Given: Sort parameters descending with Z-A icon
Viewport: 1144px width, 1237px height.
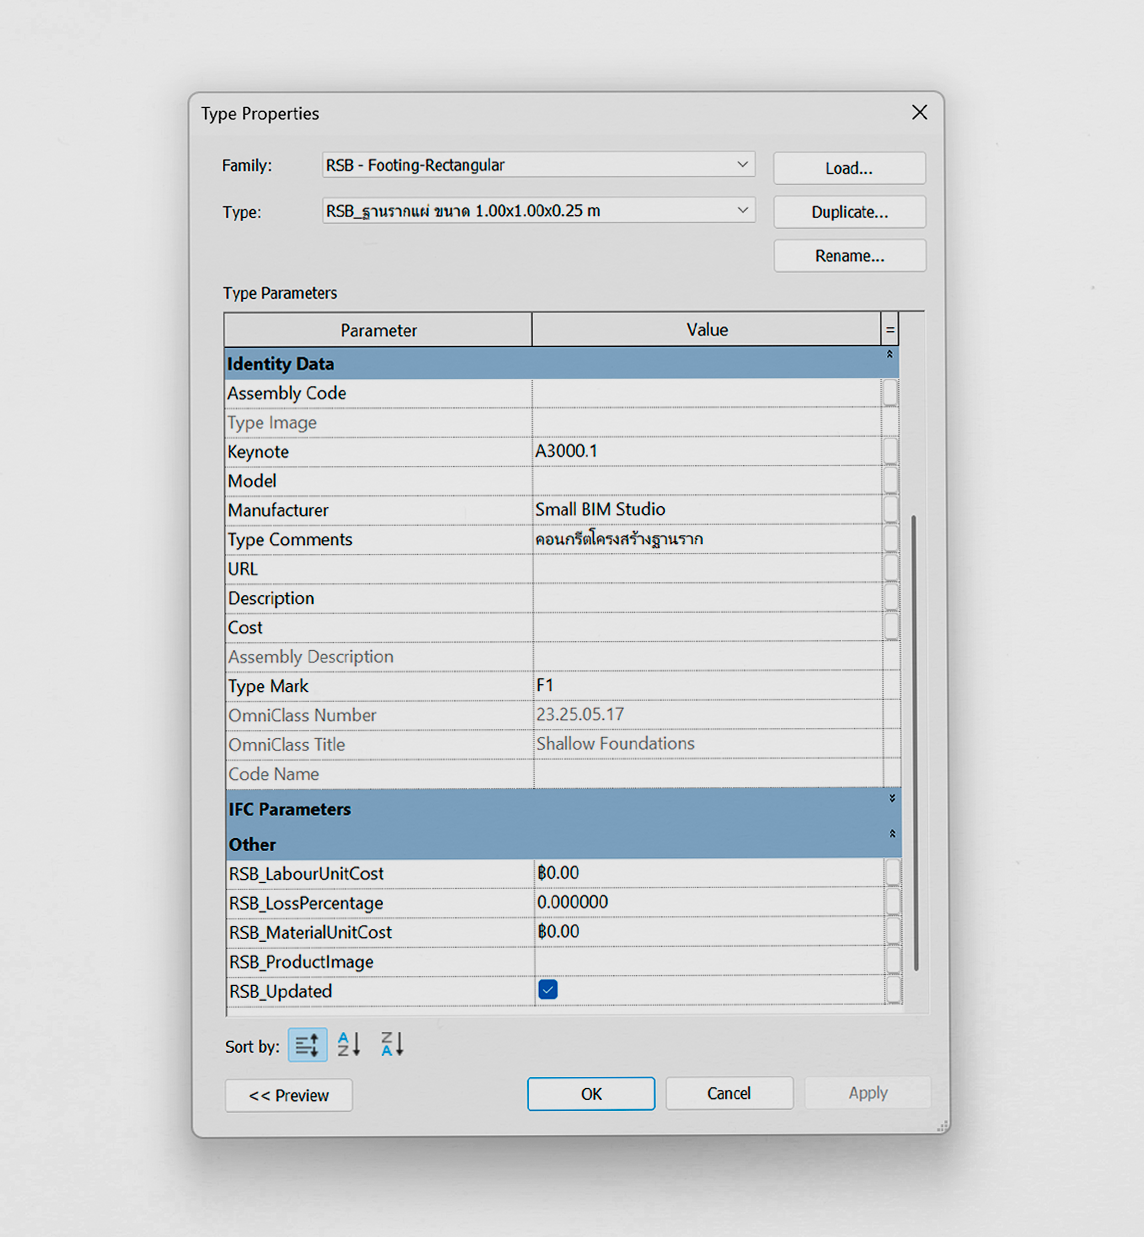Looking at the screenshot, I should [391, 1044].
